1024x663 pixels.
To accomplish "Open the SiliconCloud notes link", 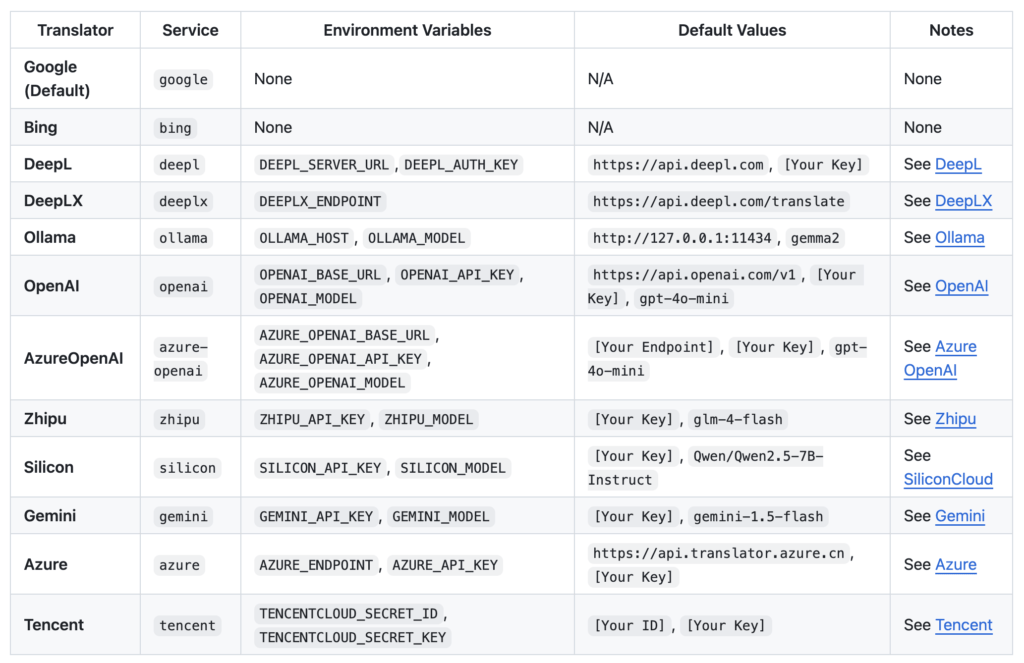I will pyautogui.click(x=948, y=479).
